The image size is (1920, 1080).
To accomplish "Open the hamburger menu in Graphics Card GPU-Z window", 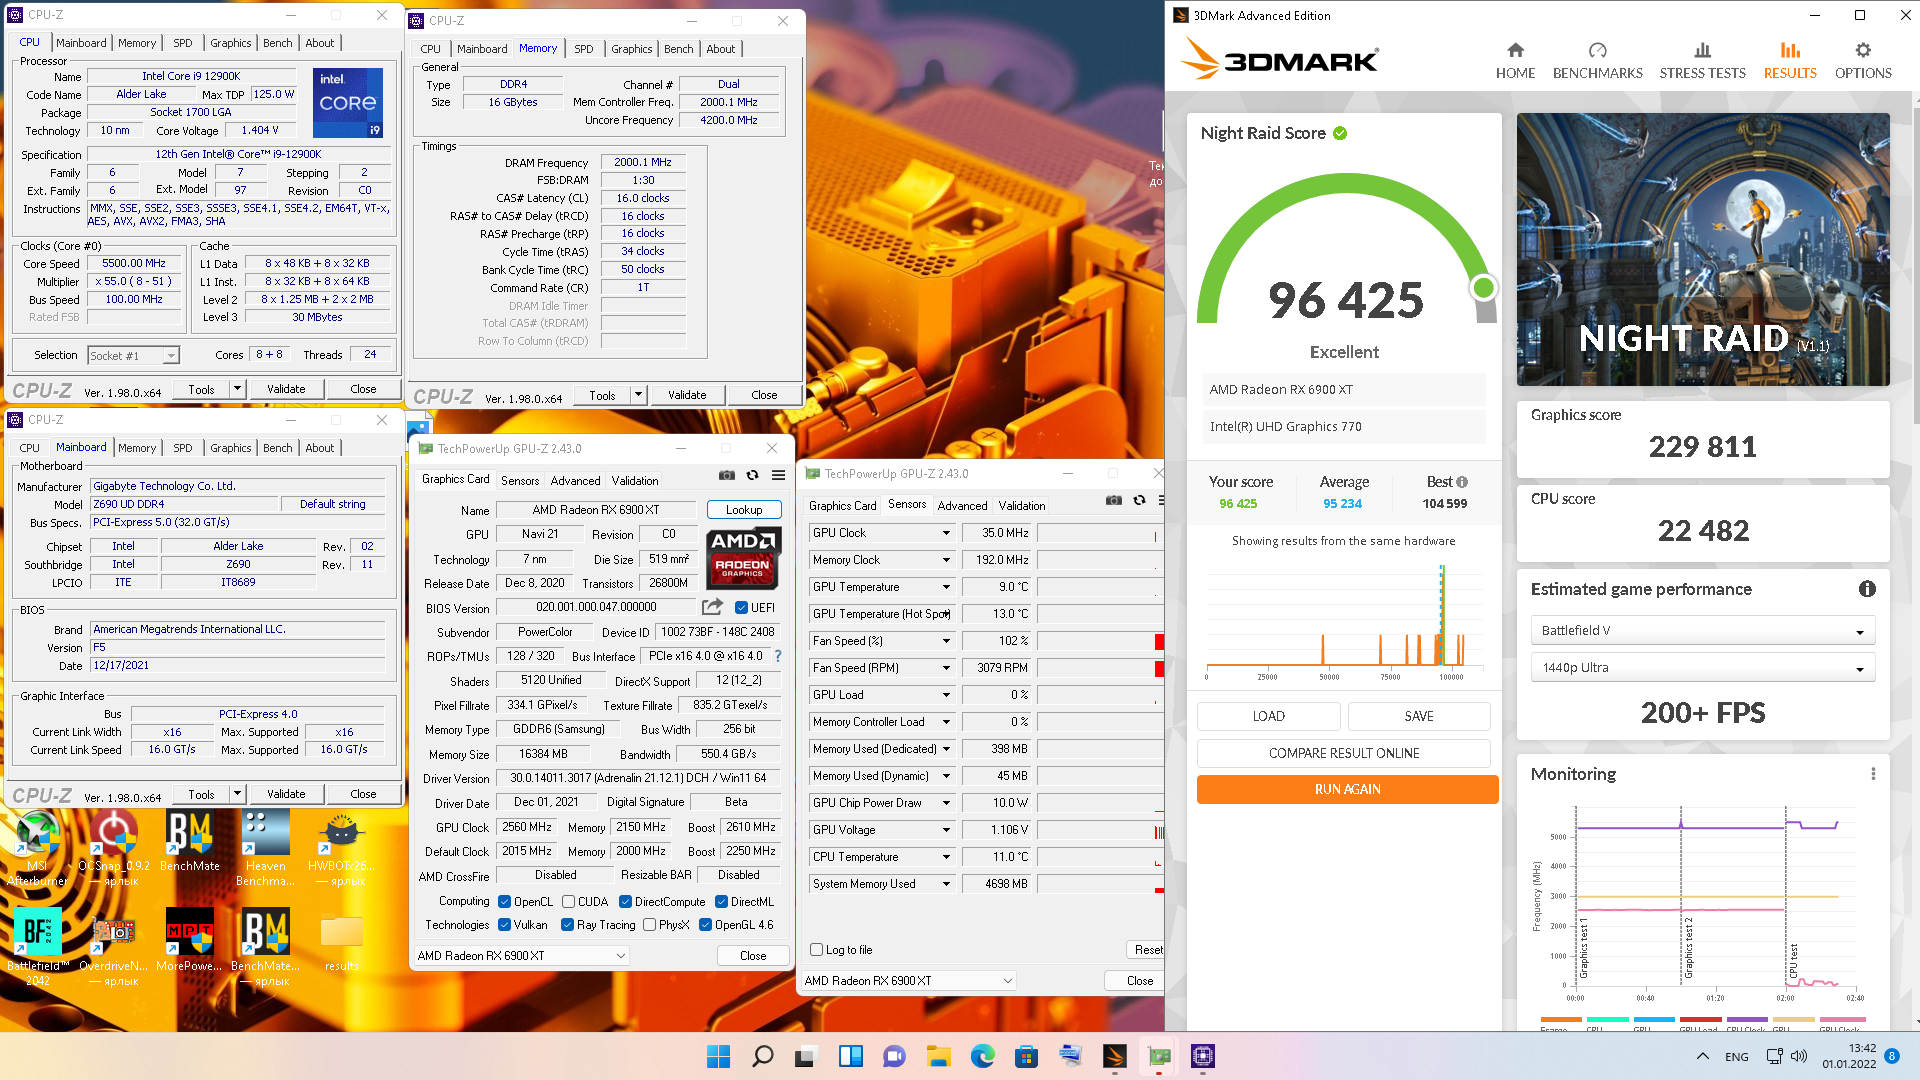I will pyautogui.click(x=778, y=475).
